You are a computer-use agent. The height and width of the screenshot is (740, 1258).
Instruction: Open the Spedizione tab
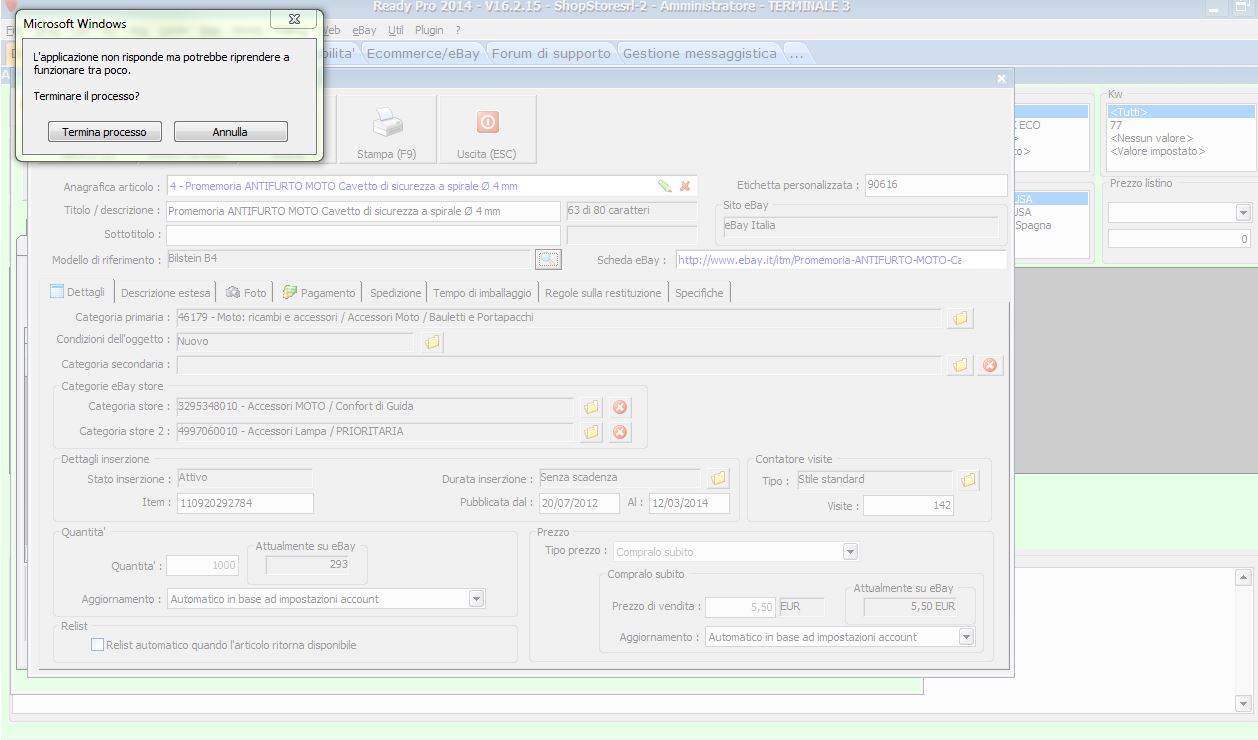point(395,293)
